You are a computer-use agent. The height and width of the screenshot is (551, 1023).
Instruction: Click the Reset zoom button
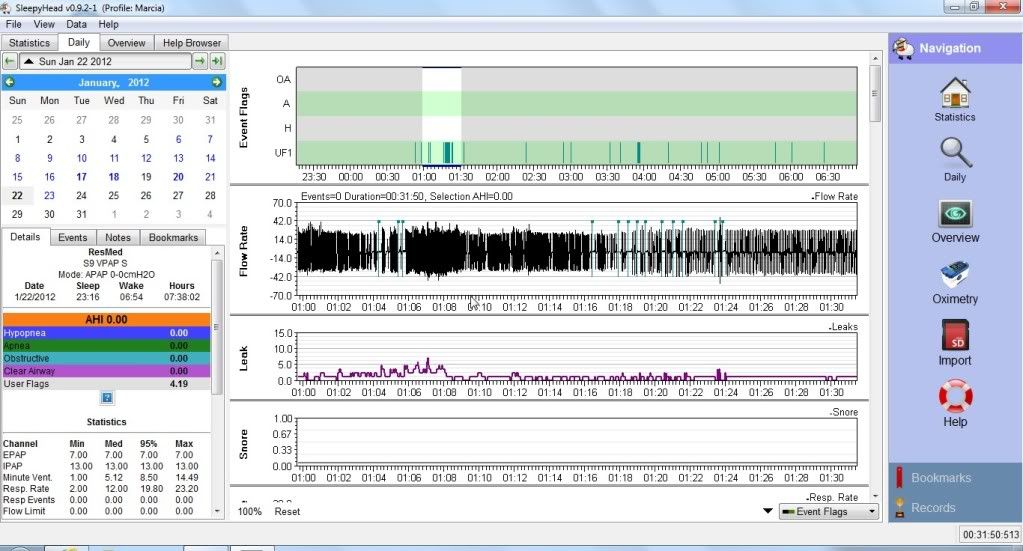[287, 512]
